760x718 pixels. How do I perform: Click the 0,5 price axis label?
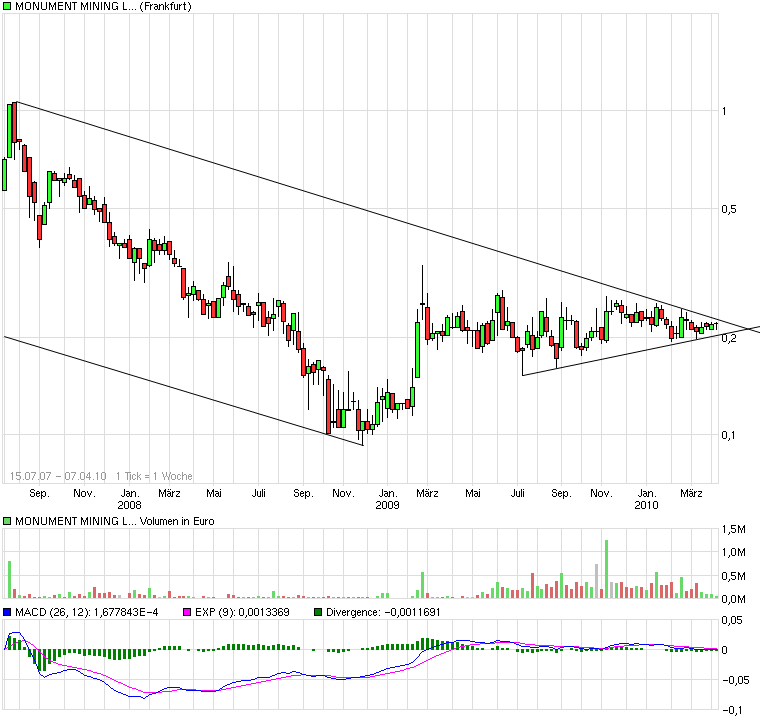[x=728, y=209]
